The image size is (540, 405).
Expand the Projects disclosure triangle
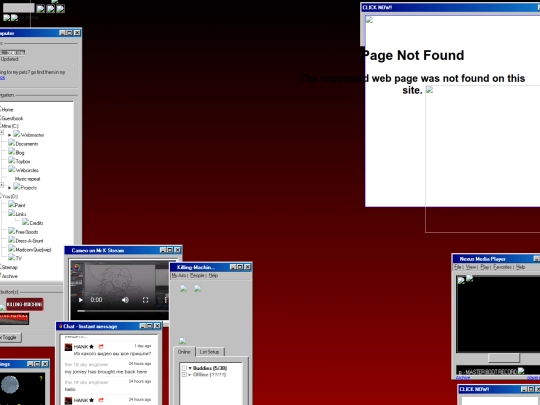(10, 188)
